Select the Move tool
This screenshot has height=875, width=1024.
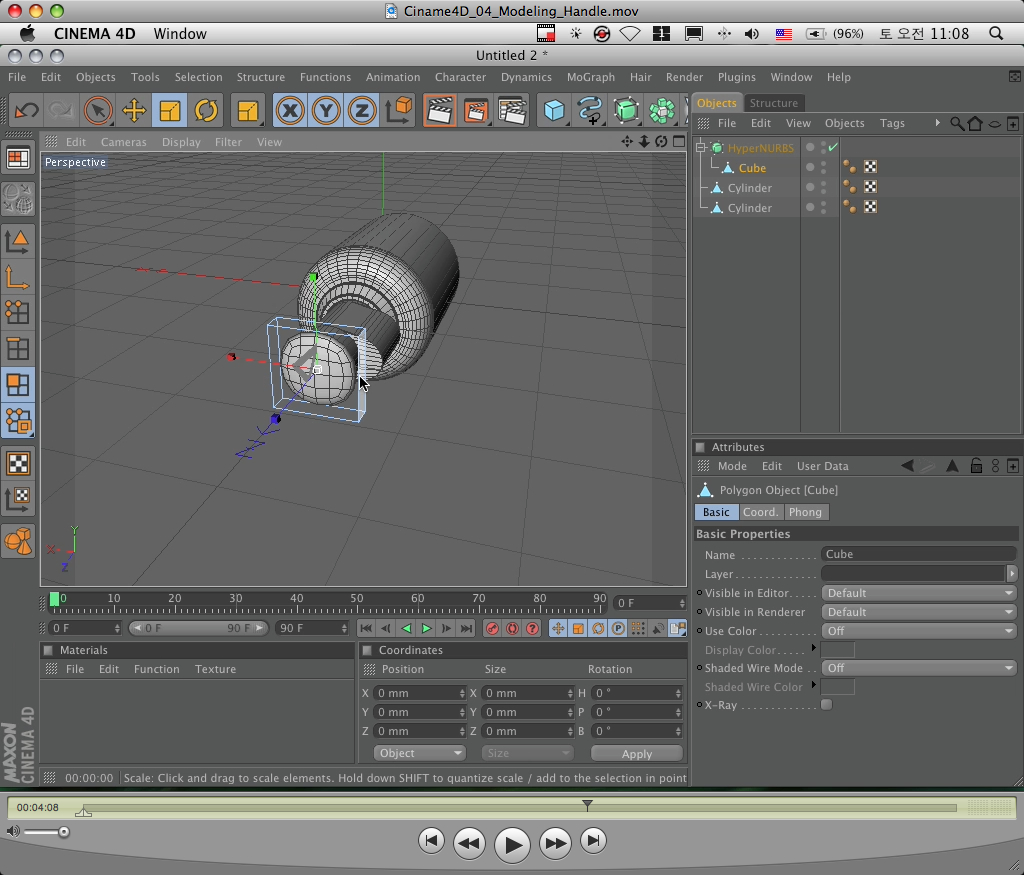(x=134, y=110)
